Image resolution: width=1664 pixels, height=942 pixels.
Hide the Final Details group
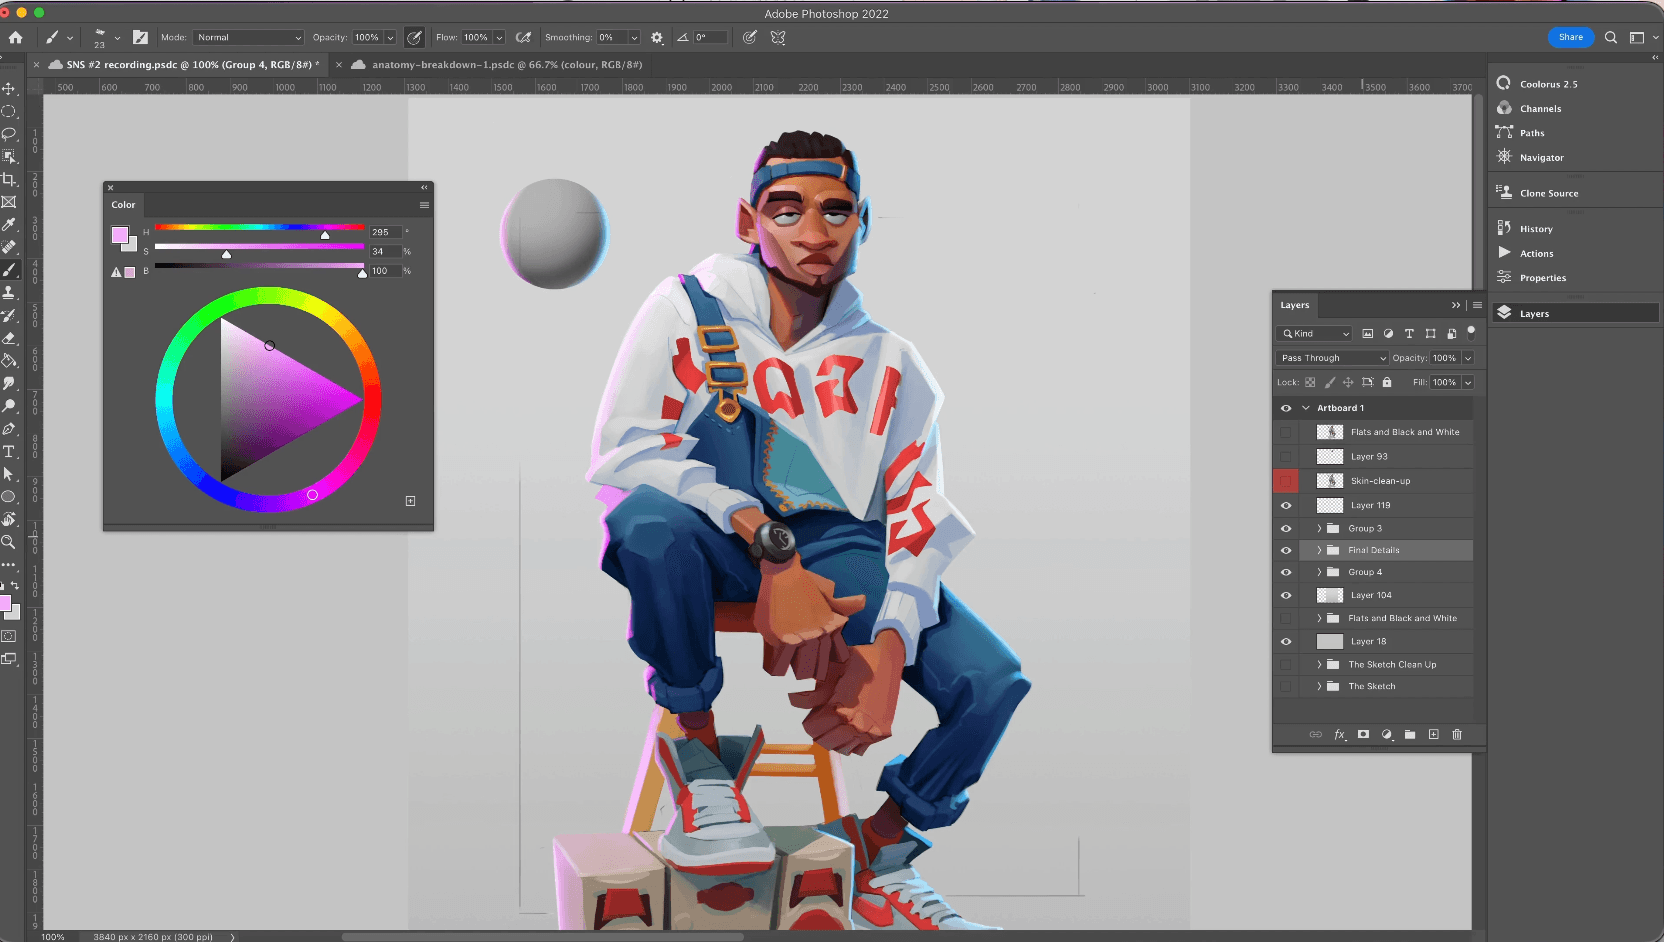(1286, 550)
